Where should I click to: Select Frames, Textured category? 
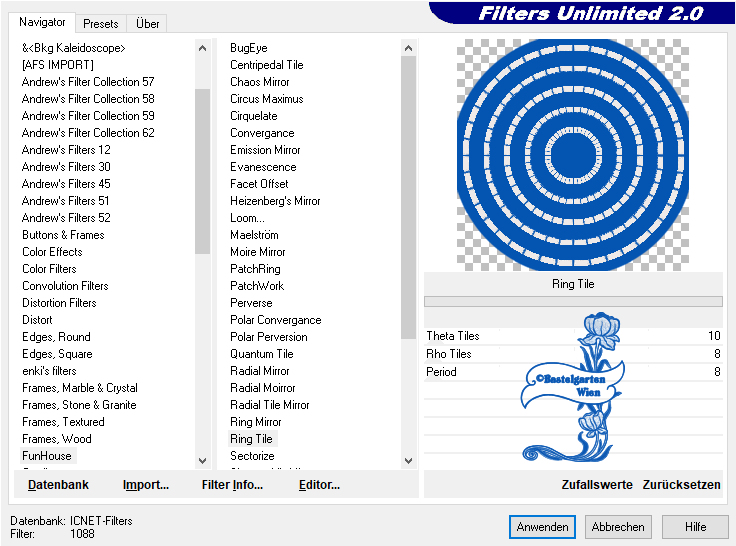[x=63, y=422]
